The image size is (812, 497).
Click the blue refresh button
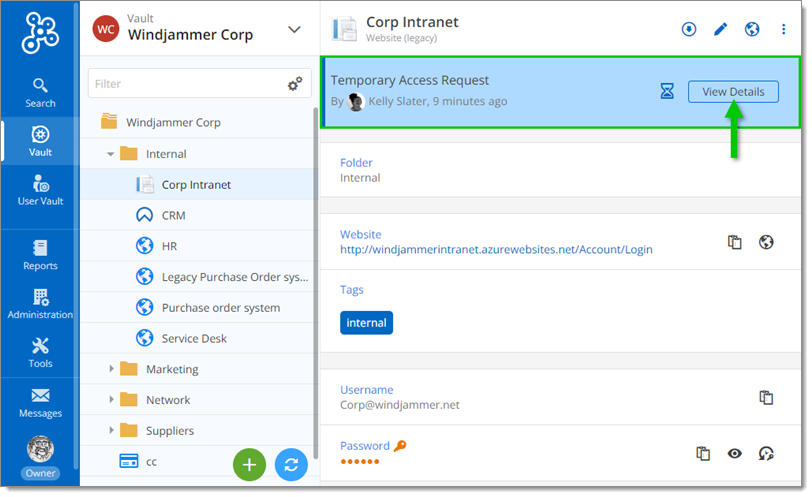291,464
